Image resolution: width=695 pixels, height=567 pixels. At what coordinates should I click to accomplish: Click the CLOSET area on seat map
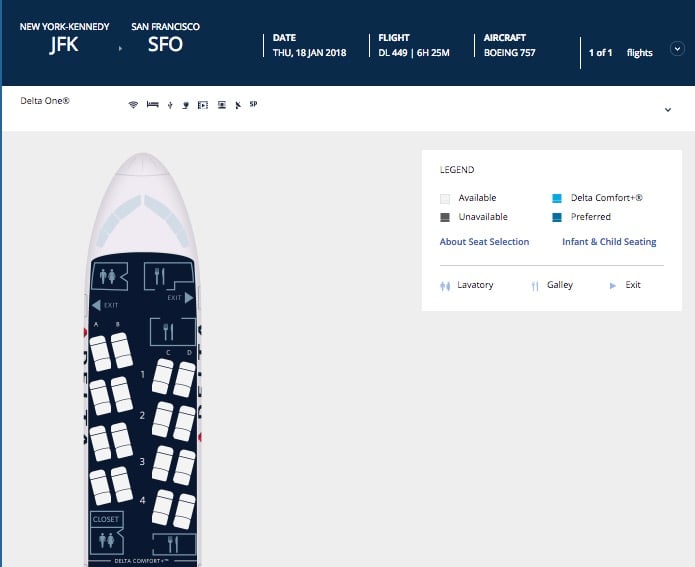(106, 519)
